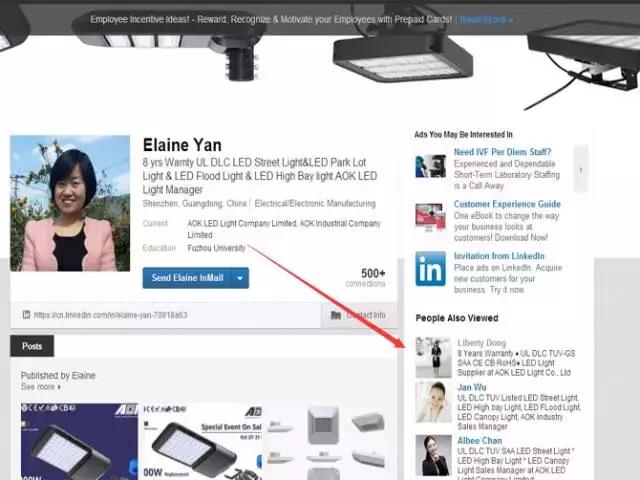The image size is (640, 480).
Task: Open the dropdown arrow beside Send Elaine InMail
Action: pos(239,278)
